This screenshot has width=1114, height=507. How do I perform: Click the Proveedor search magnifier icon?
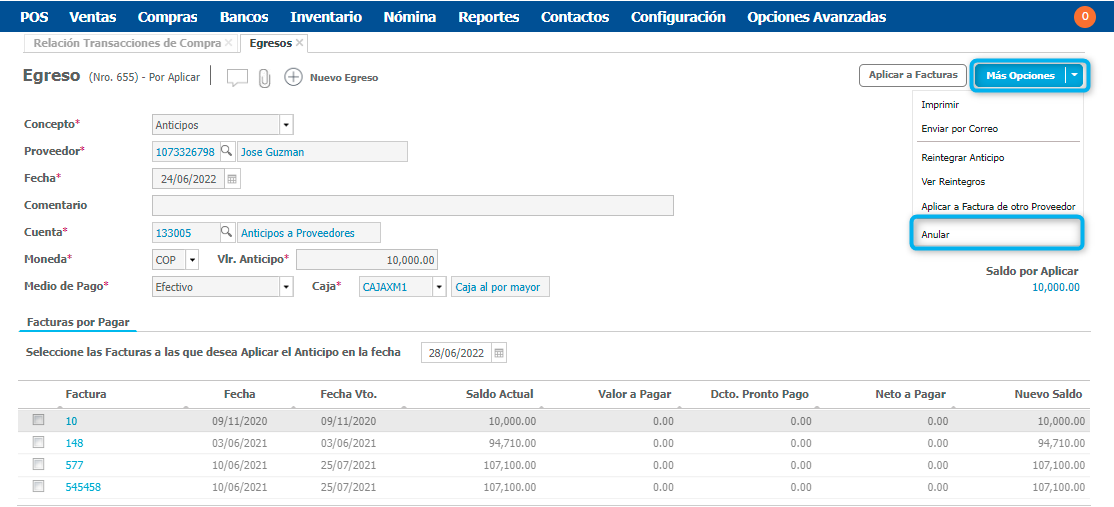227,152
